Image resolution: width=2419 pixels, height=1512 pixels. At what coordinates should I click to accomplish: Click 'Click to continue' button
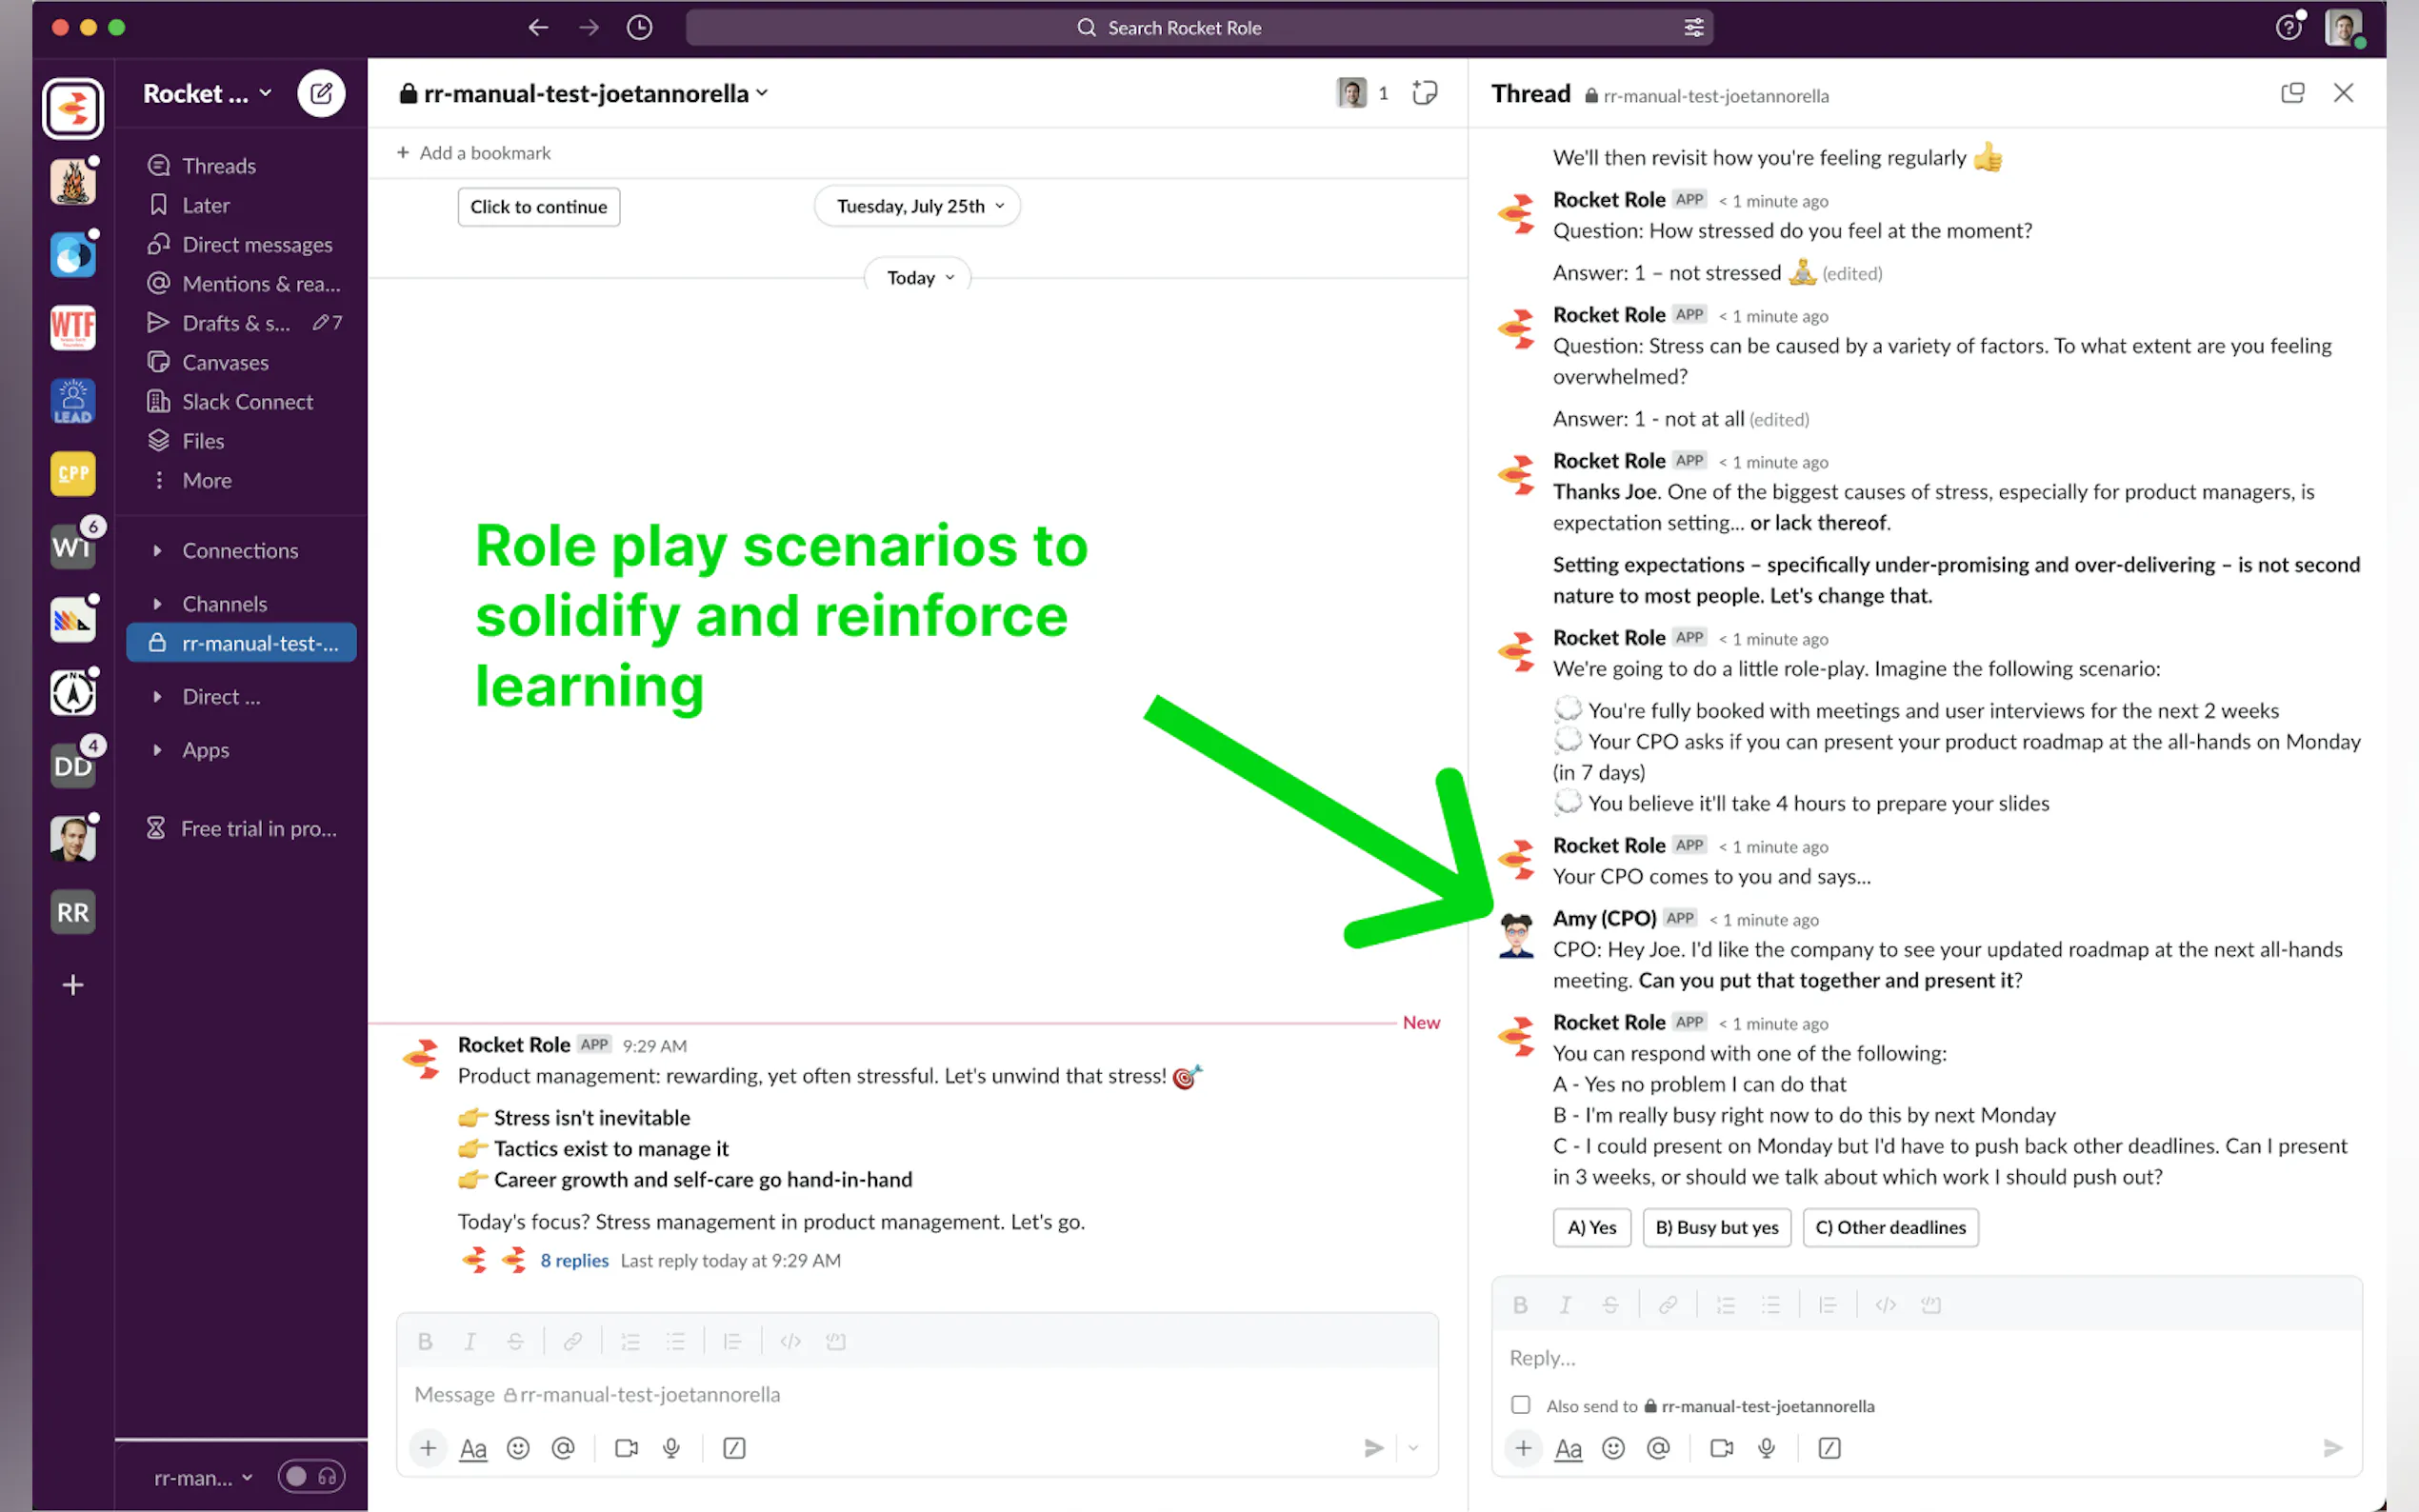tap(538, 207)
